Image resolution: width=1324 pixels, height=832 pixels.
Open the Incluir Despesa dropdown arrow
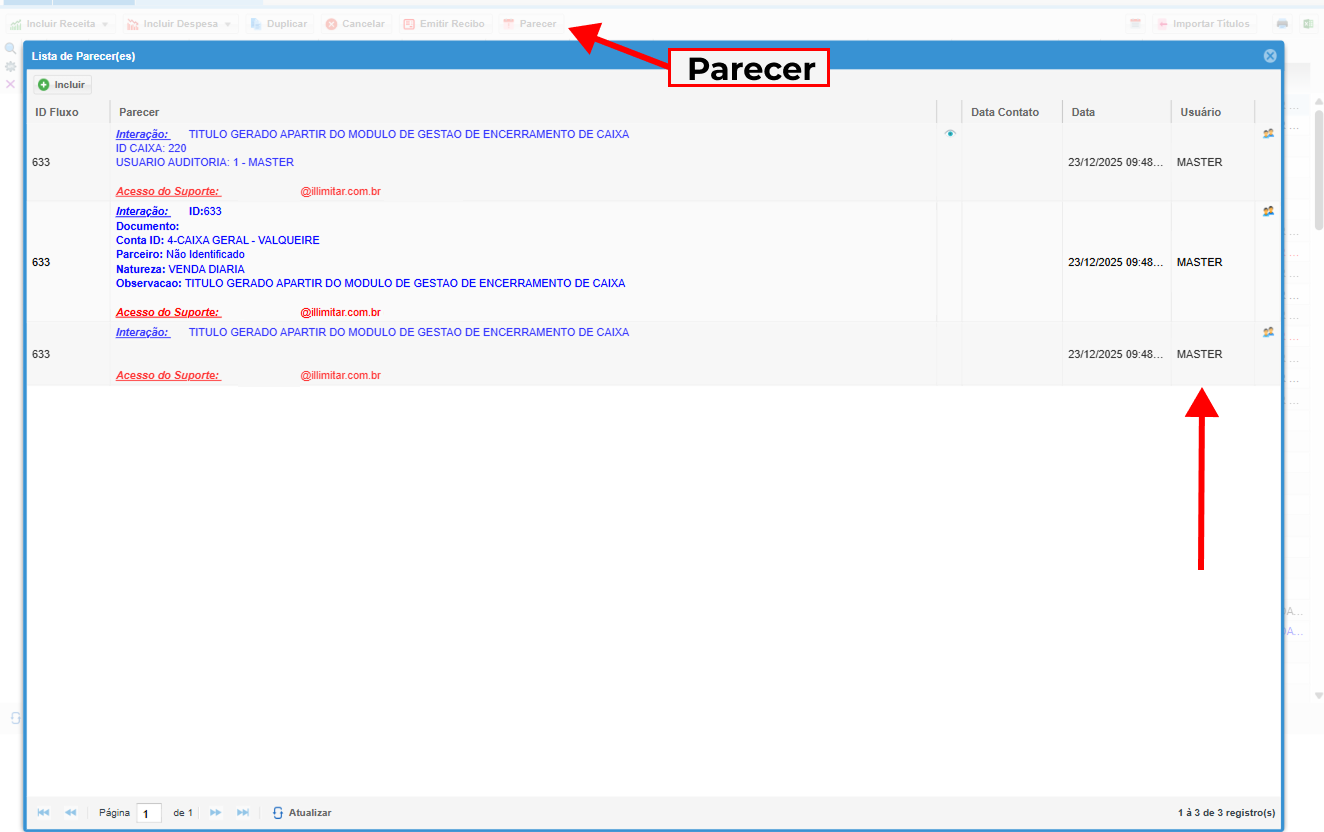[227, 24]
